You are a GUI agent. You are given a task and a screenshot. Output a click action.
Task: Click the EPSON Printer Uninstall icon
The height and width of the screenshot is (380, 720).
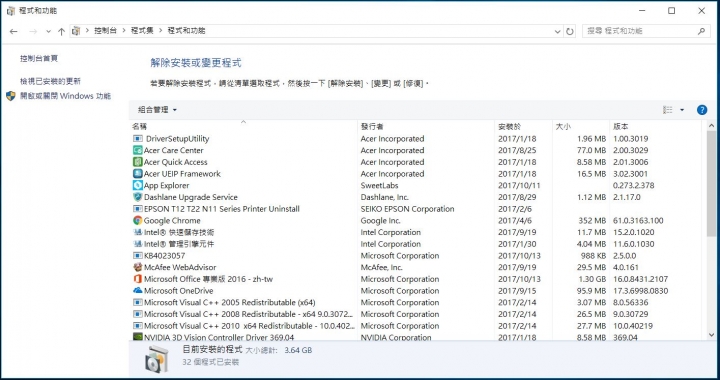(x=138, y=209)
